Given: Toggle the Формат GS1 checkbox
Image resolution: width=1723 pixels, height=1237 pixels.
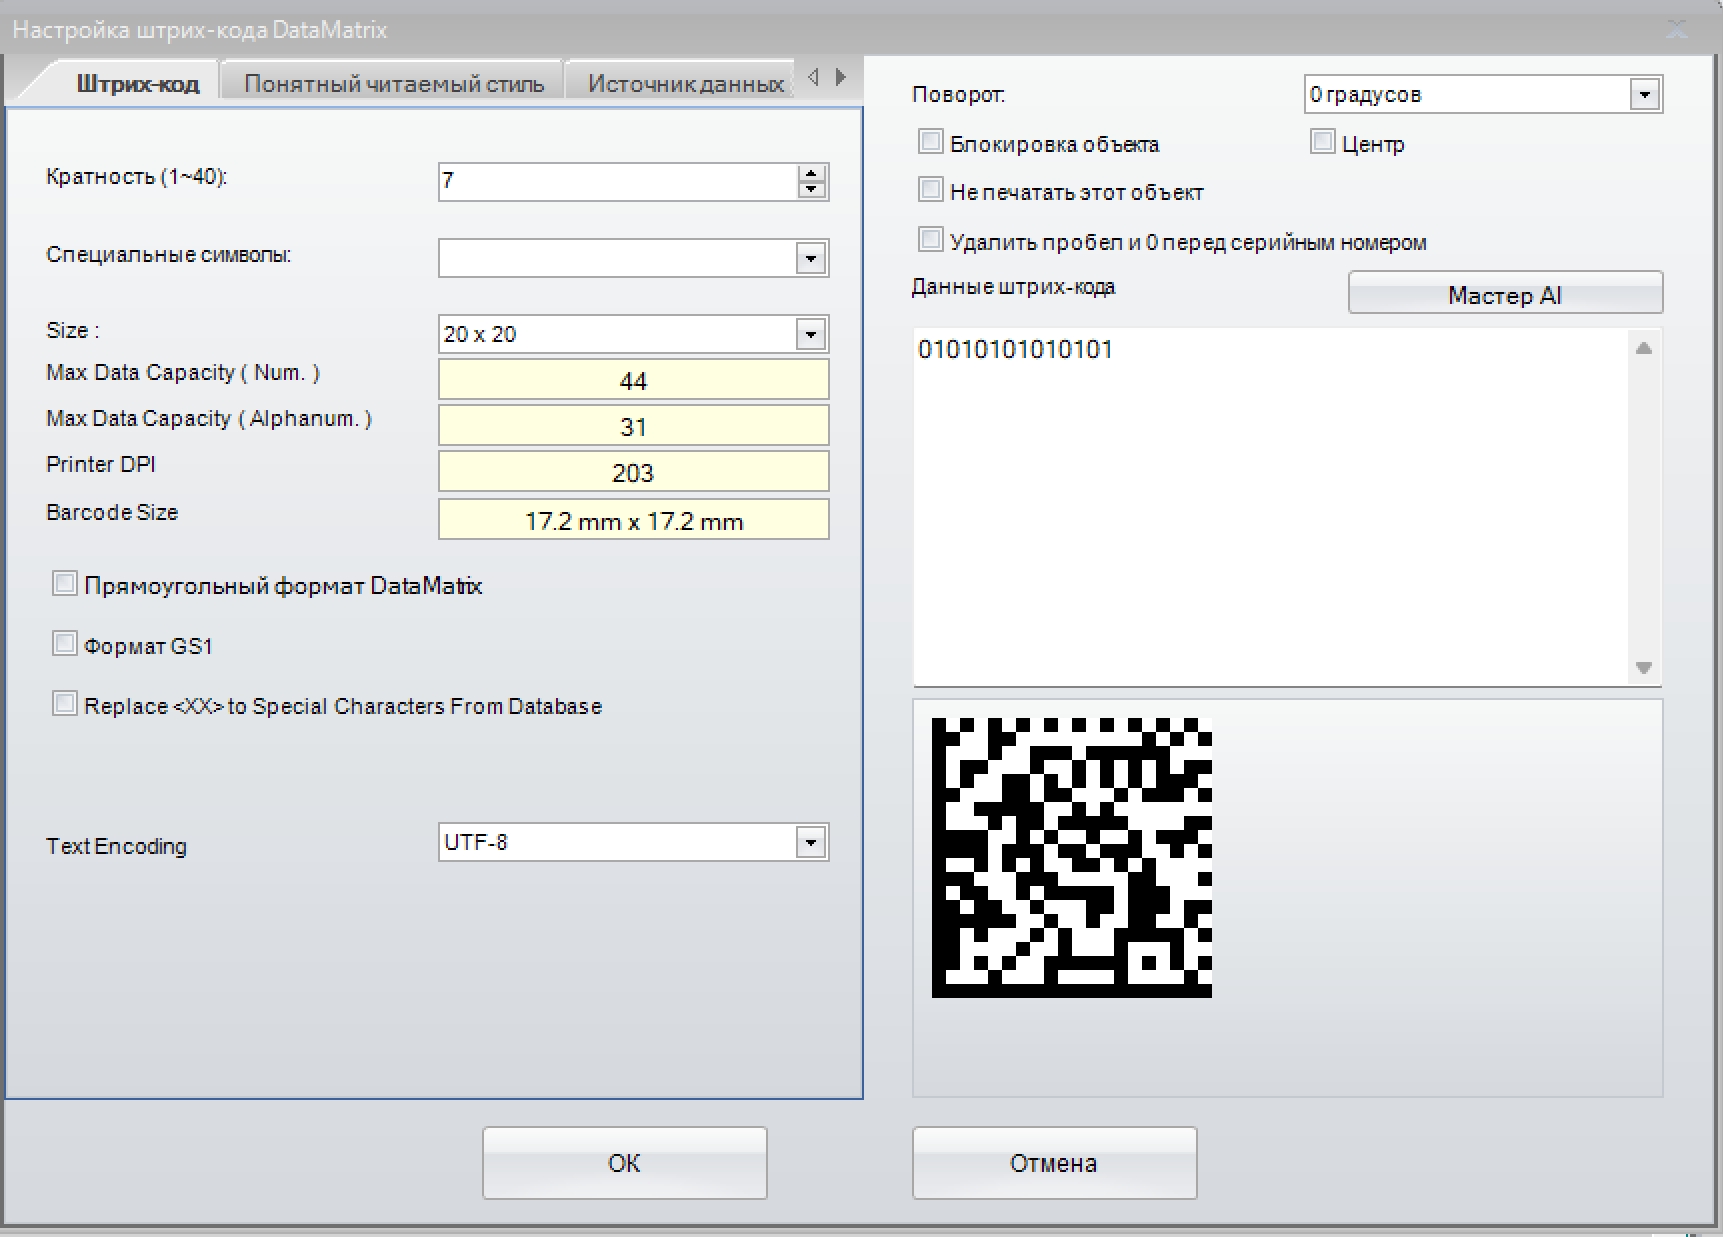Looking at the screenshot, I should point(65,643).
